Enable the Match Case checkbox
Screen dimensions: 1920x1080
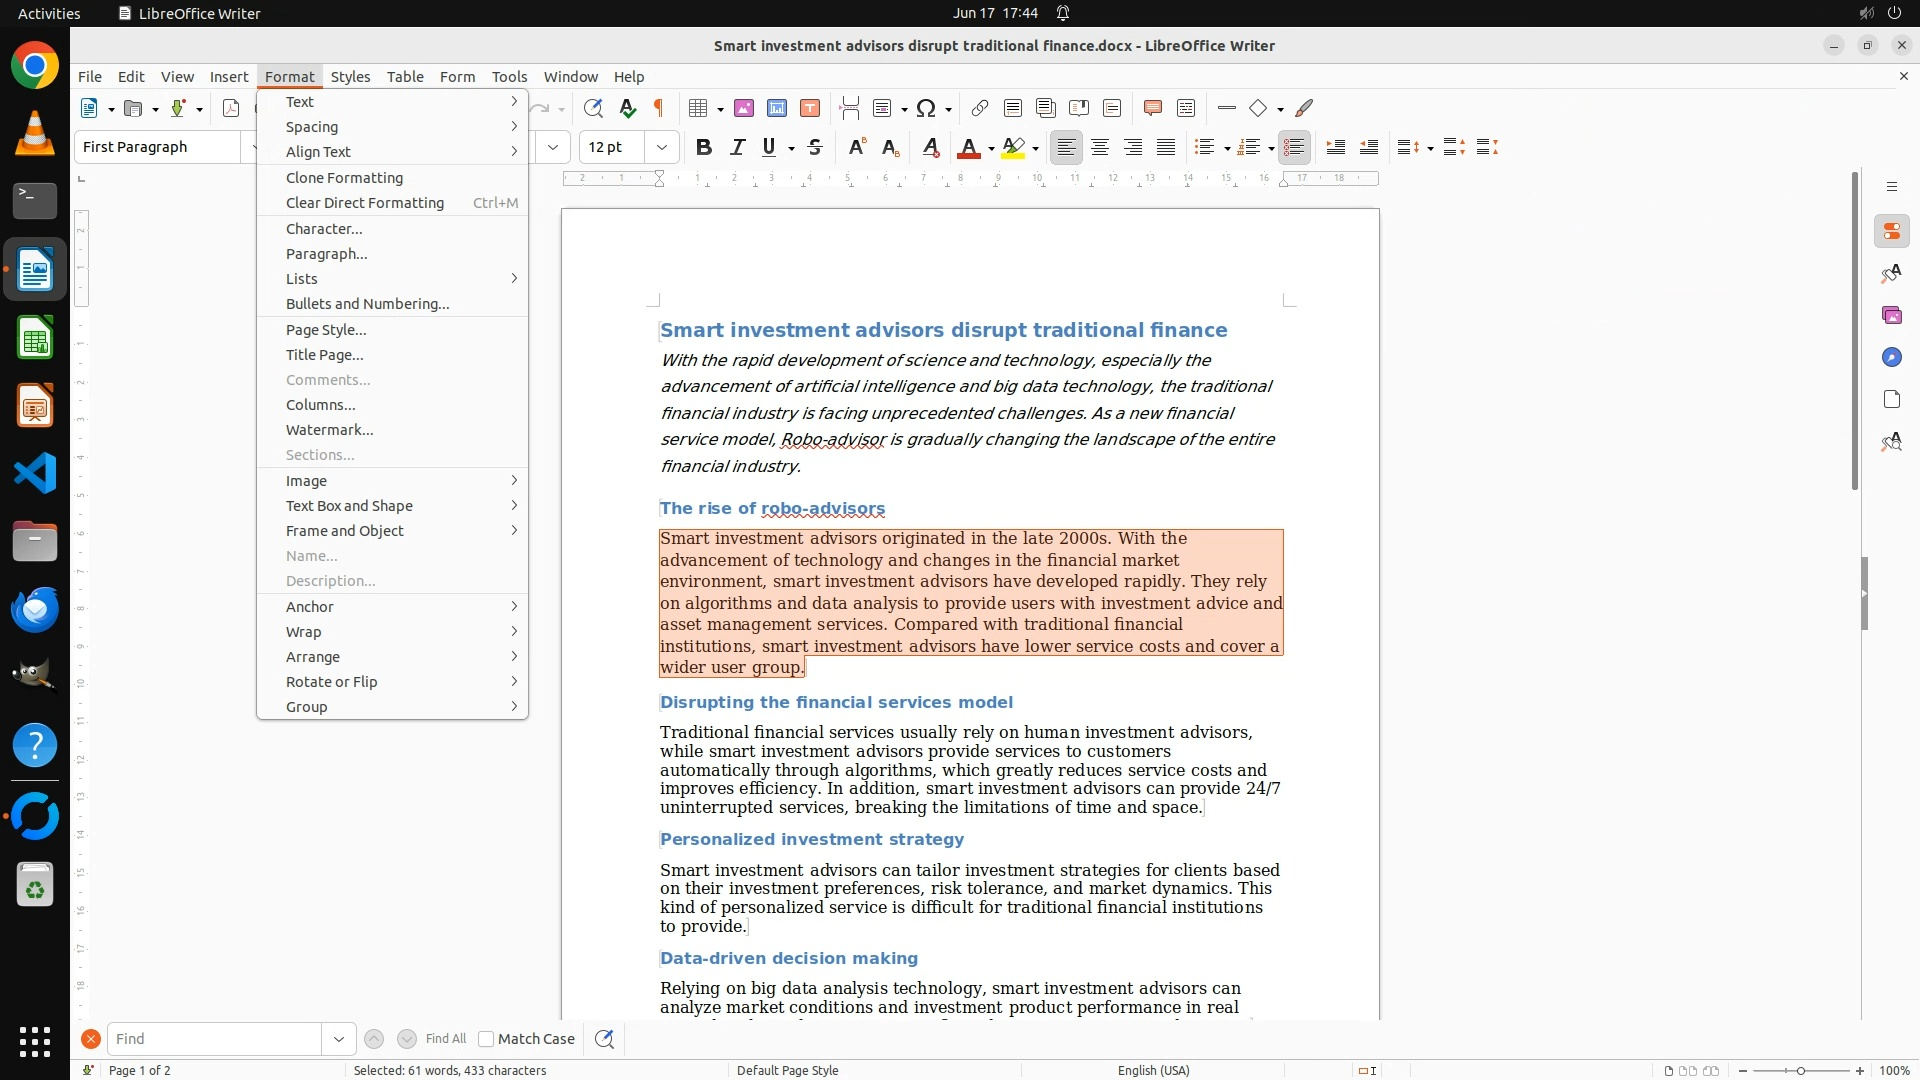pos(486,1039)
